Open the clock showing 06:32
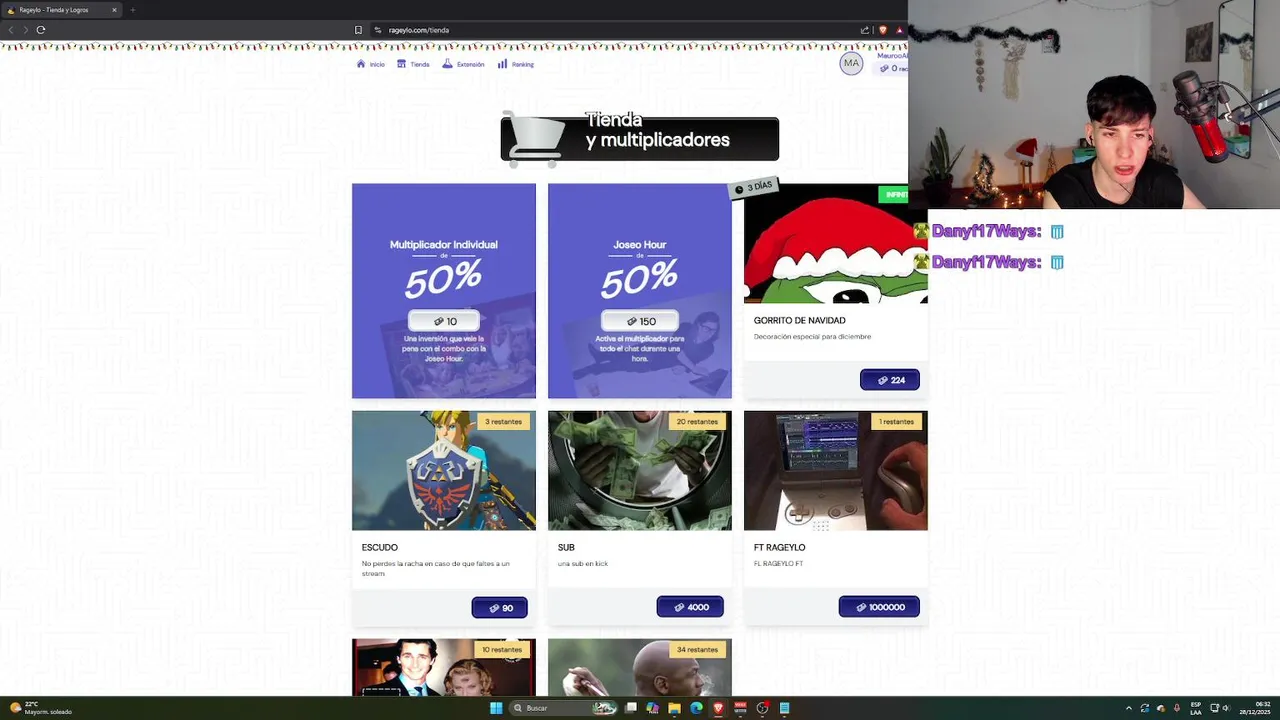Viewport: 1280px width, 720px height. click(x=1254, y=708)
